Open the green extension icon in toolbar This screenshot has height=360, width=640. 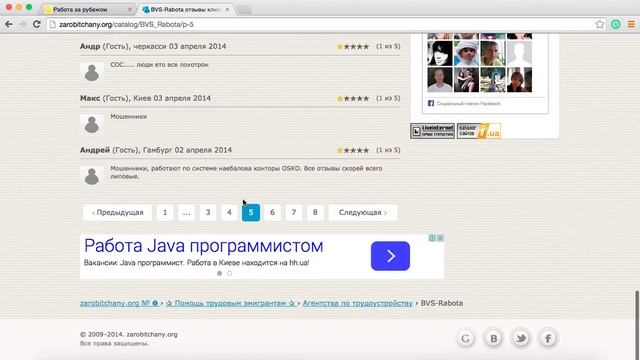(616, 24)
